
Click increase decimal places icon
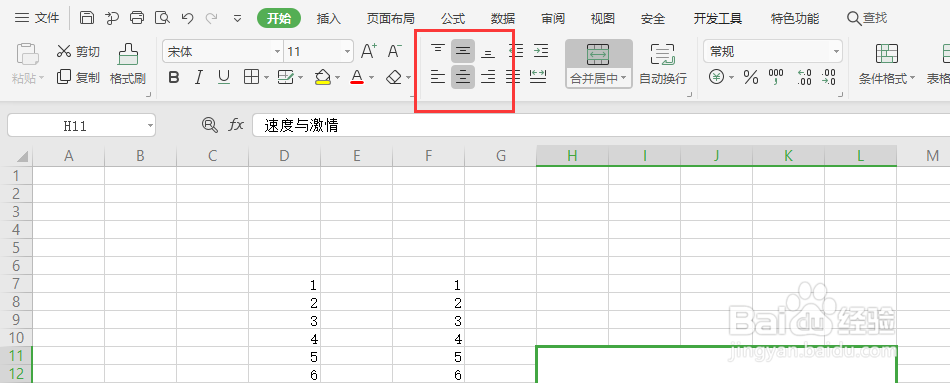805,77
